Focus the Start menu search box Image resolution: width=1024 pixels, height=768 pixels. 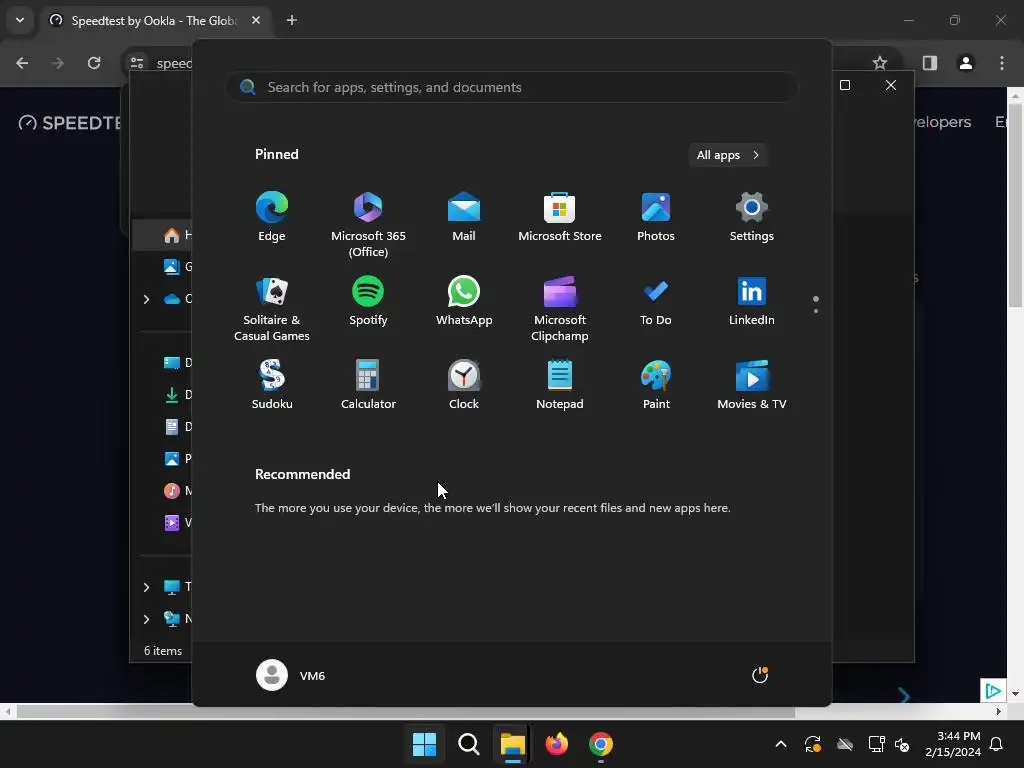click(x=511, y=87)
